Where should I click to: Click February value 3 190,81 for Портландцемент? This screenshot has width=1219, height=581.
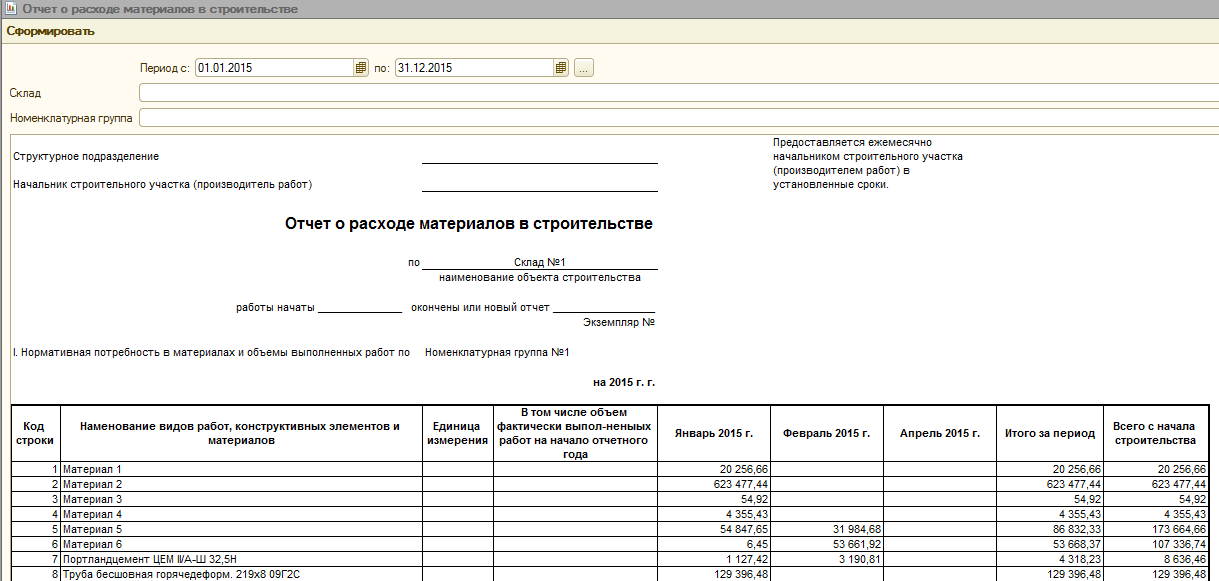[858, 559]
